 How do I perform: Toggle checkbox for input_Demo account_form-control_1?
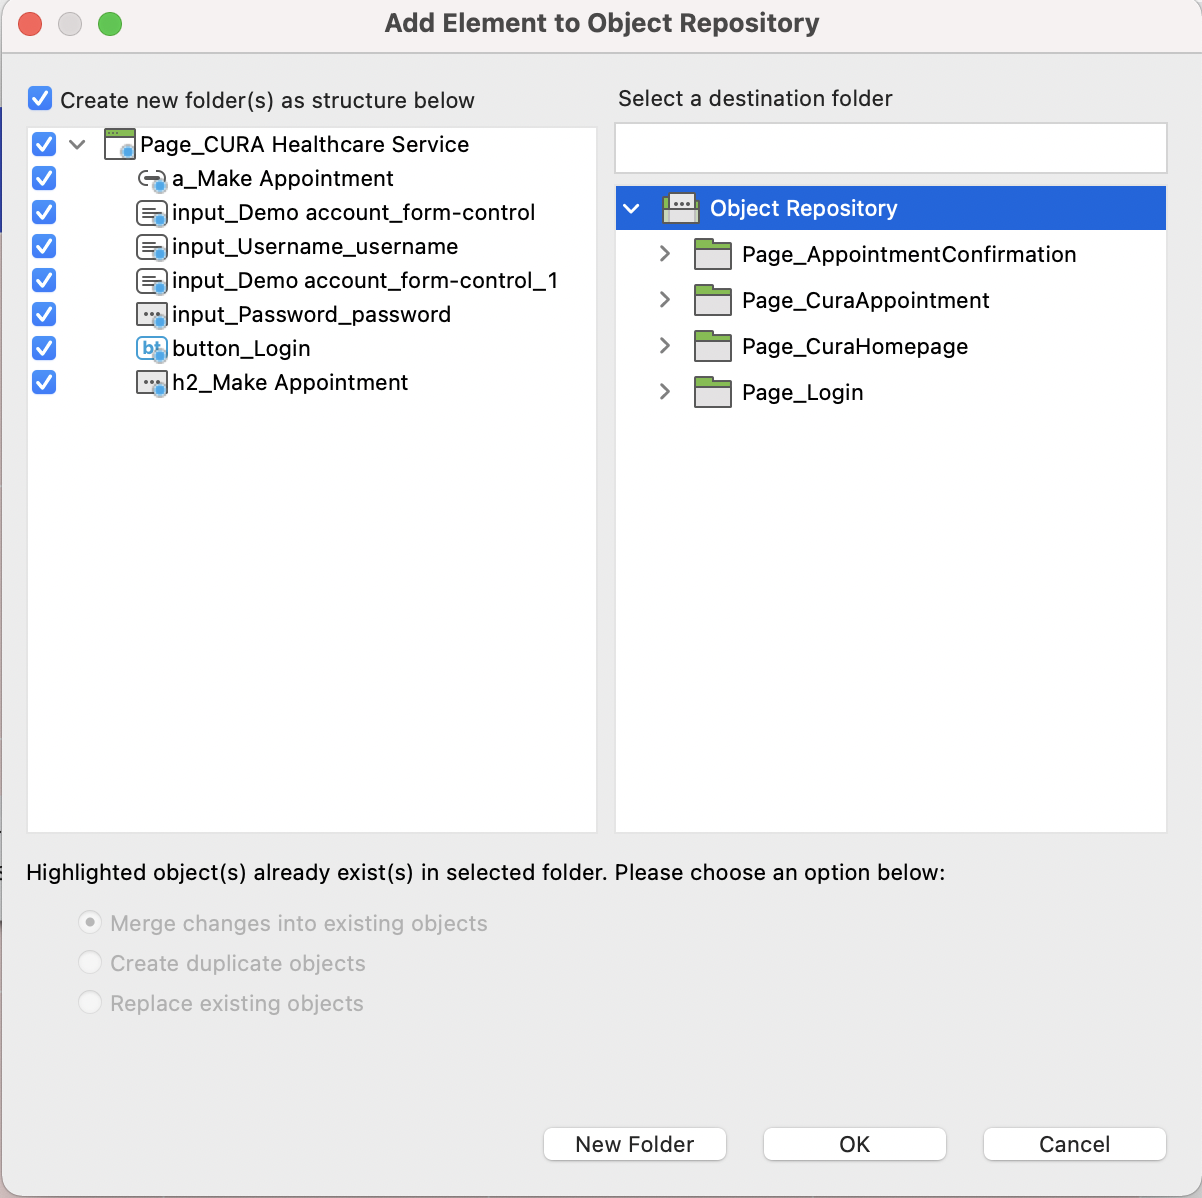44,280
